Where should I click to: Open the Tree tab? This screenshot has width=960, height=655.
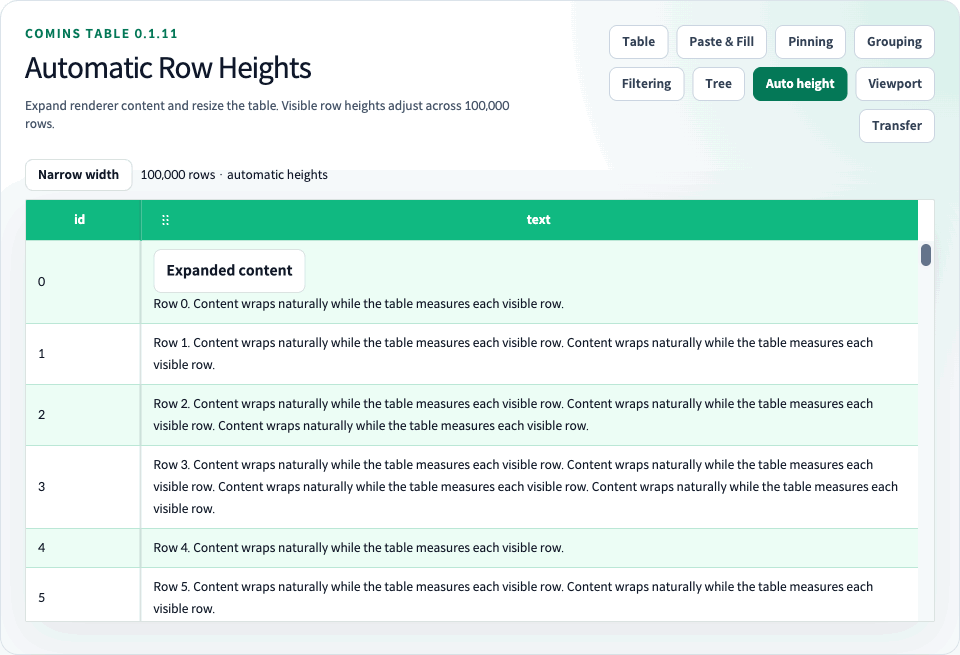(718, 84)
